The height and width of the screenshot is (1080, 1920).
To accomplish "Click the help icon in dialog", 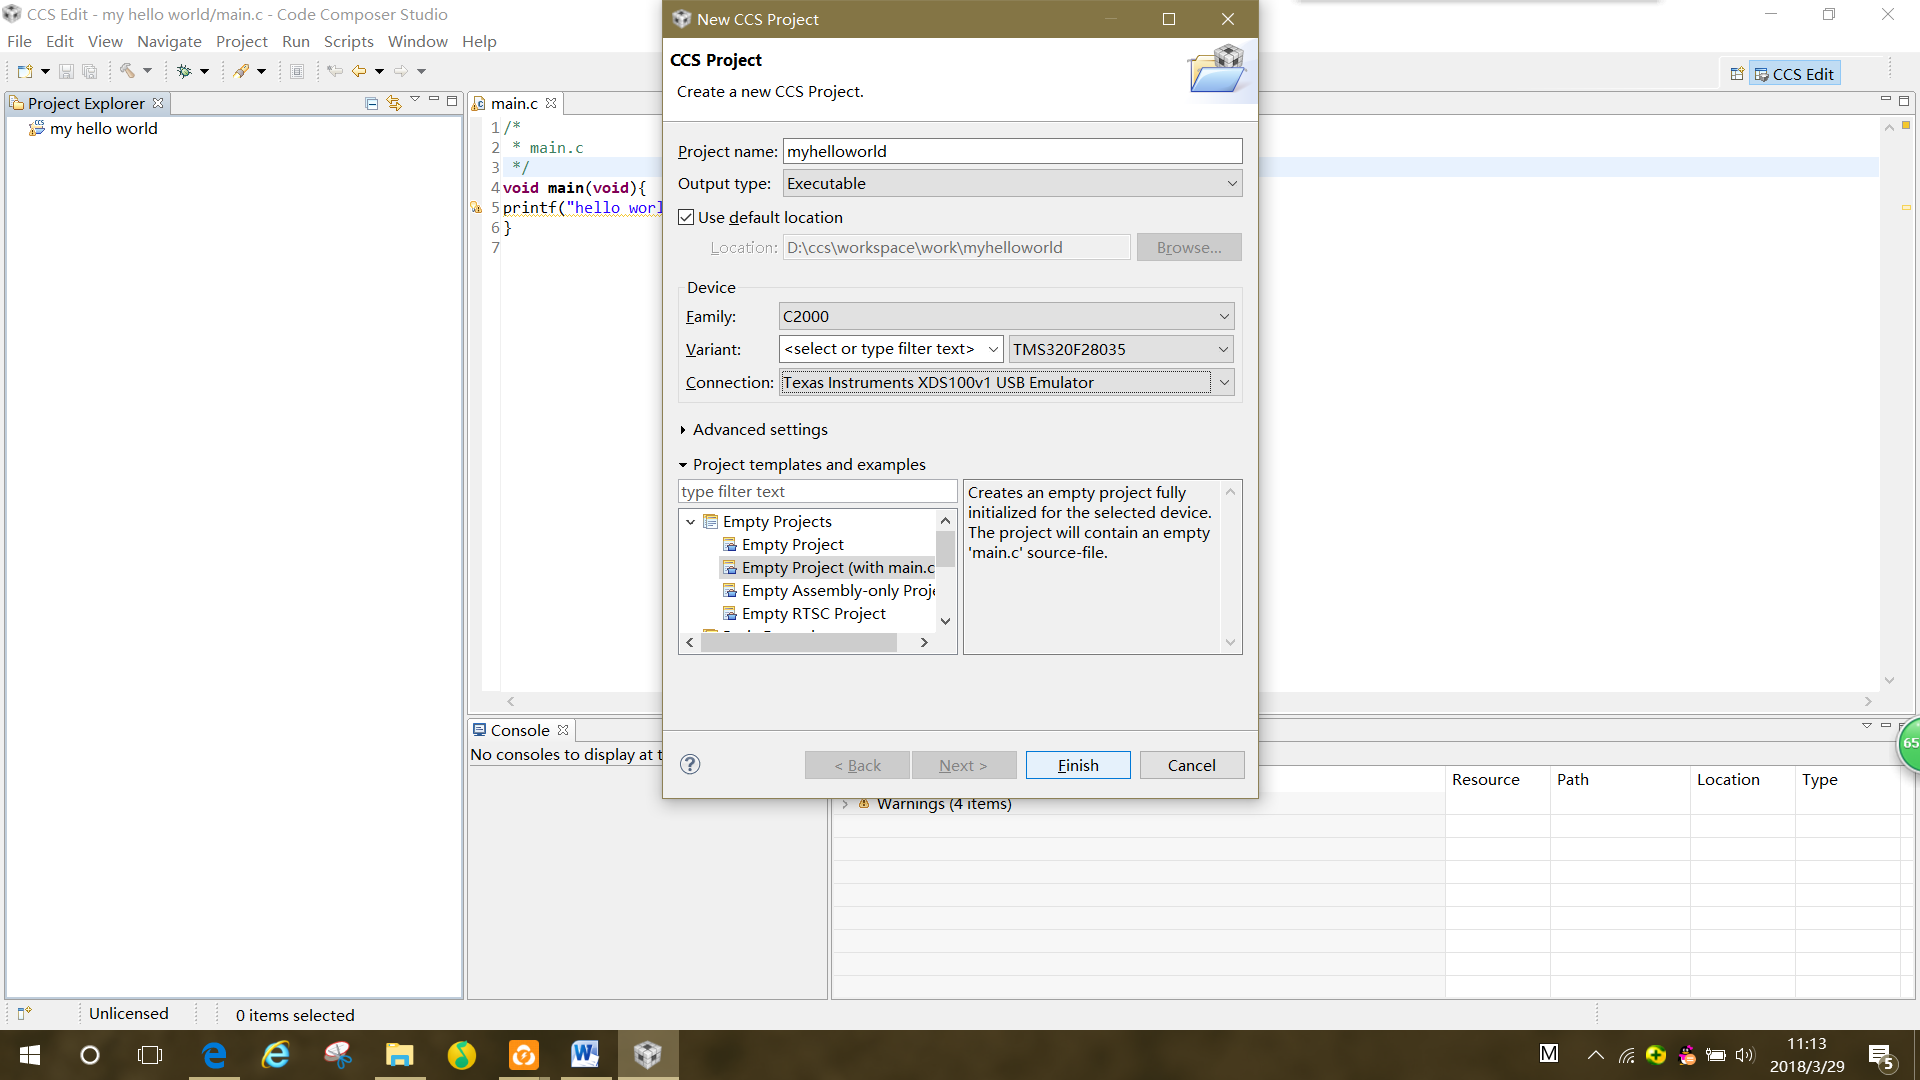I will point(690,765).
